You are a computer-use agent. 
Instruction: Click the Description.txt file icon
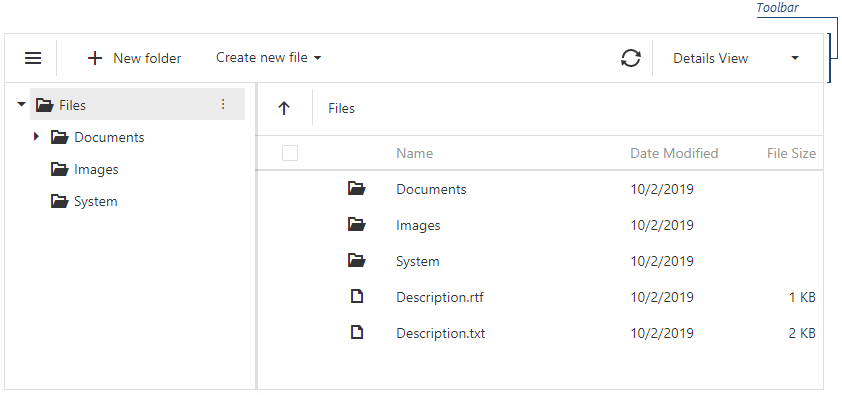click(x=357, y=332)
